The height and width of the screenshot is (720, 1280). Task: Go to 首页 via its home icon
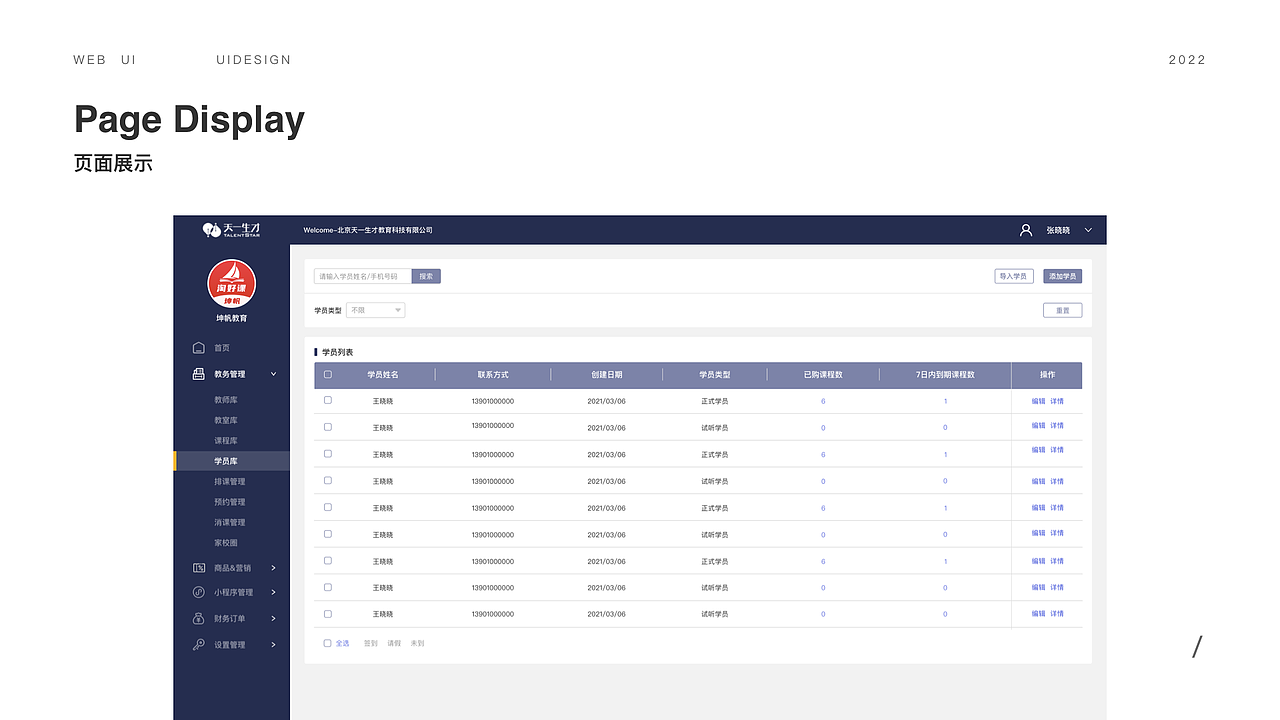tap(198, 348)
